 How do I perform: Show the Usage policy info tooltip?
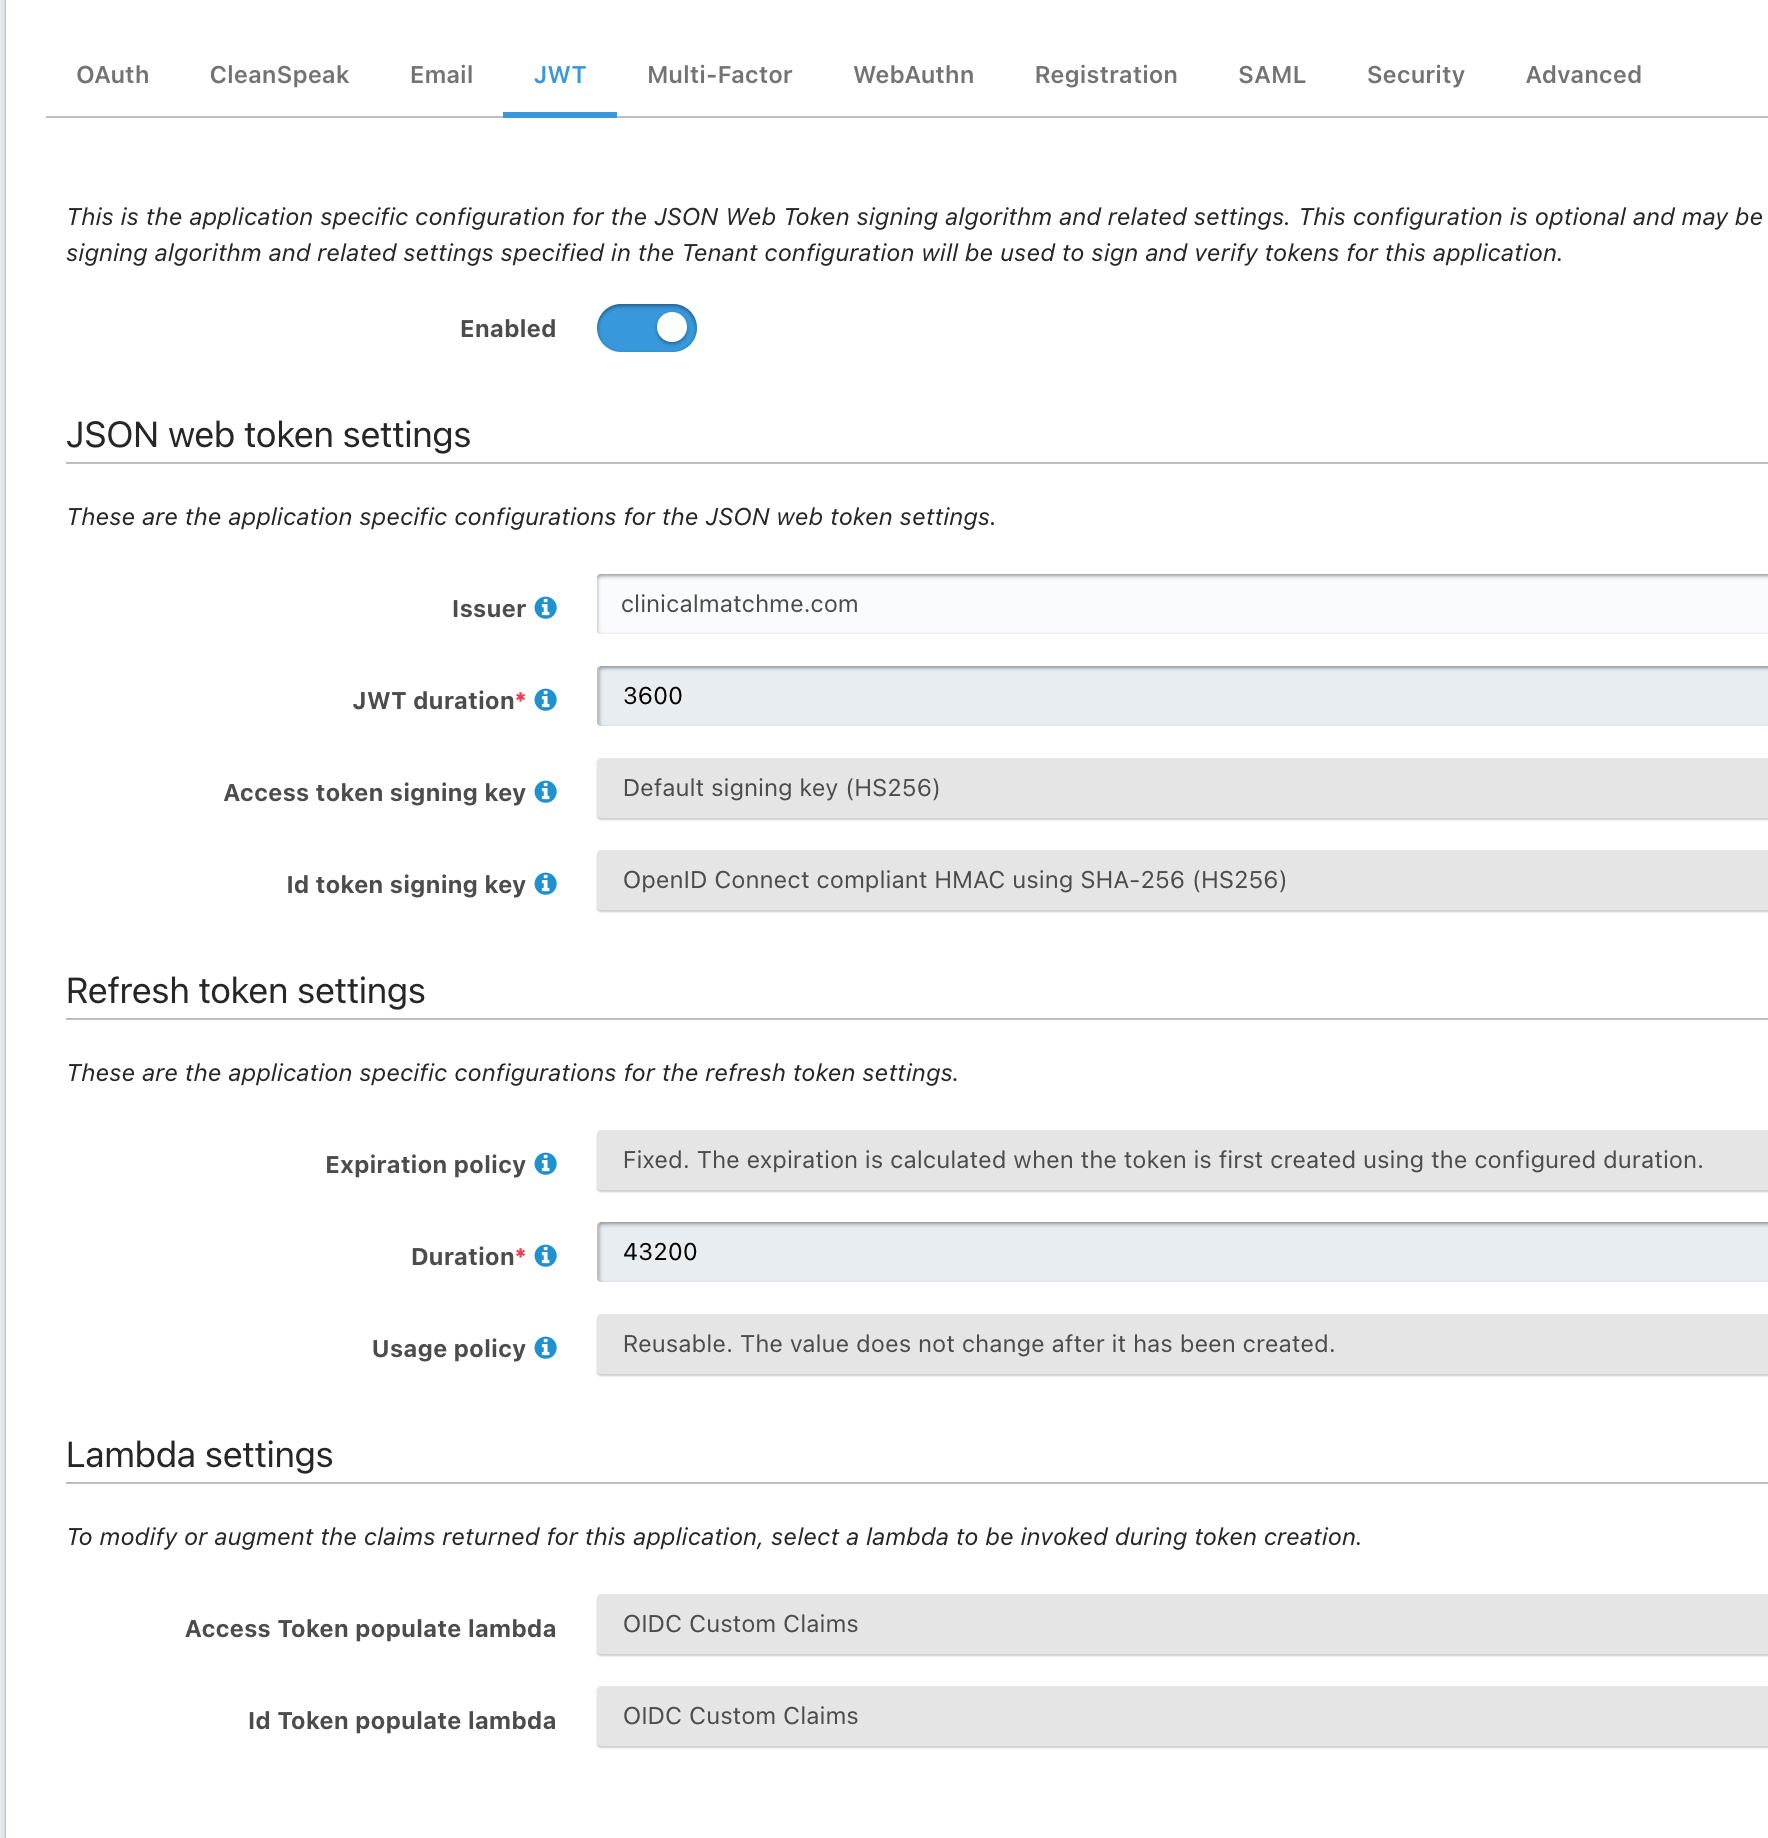545,1348
